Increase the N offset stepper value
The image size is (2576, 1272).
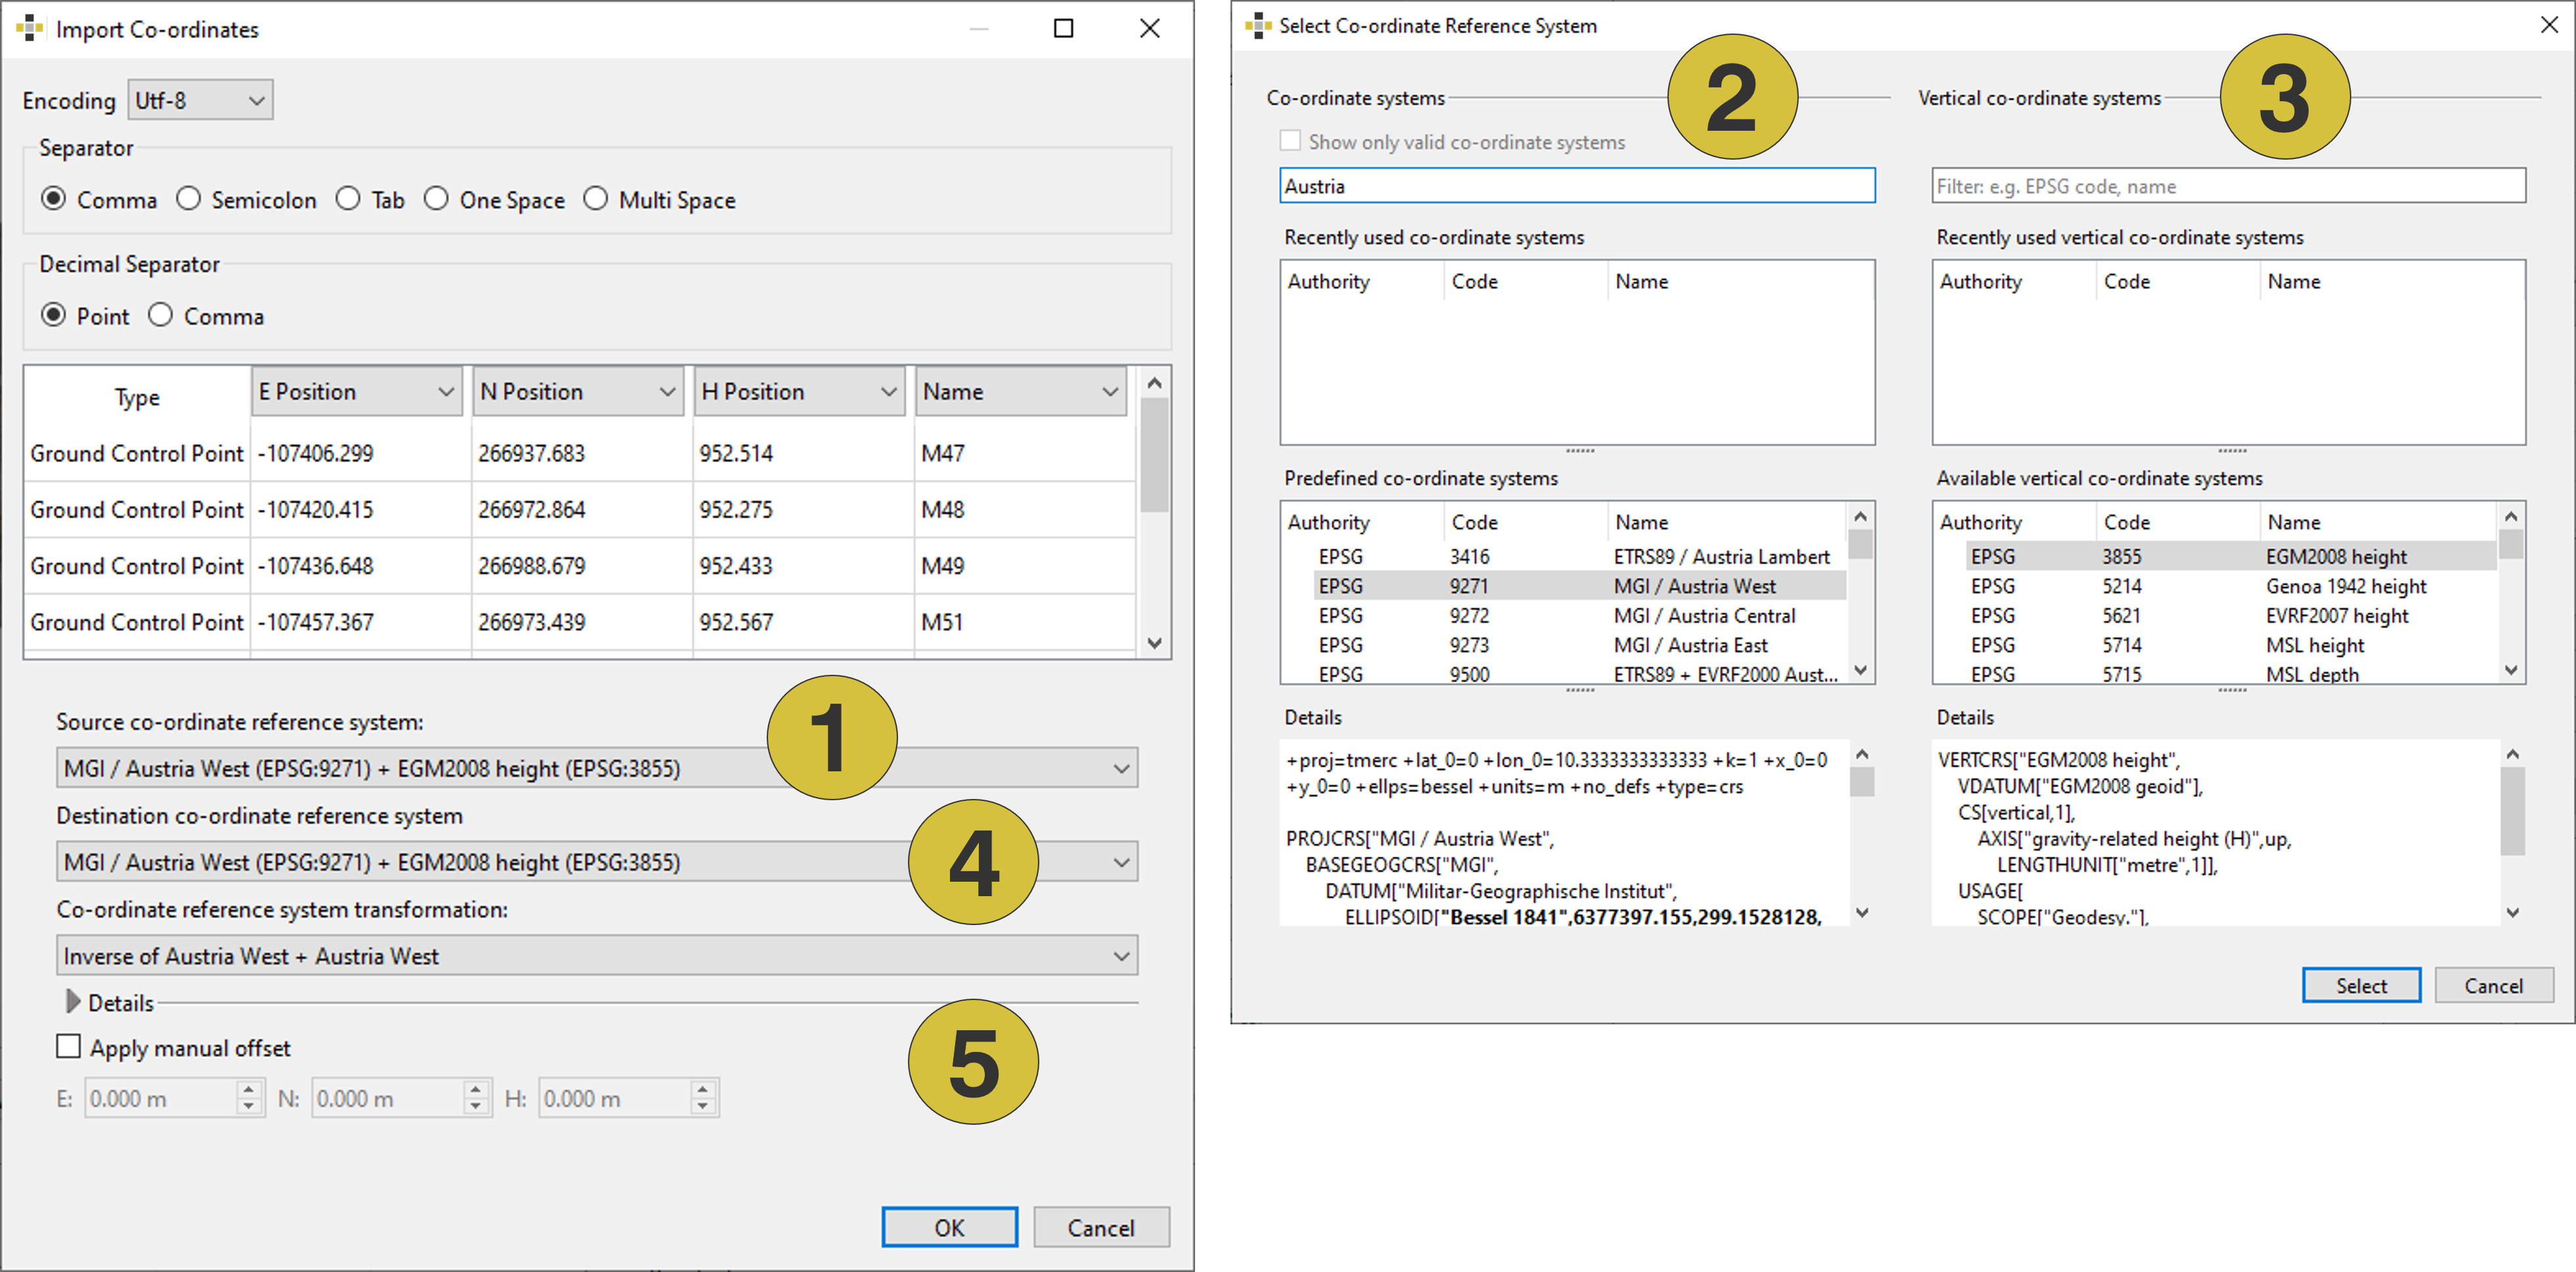[476, 1089]
